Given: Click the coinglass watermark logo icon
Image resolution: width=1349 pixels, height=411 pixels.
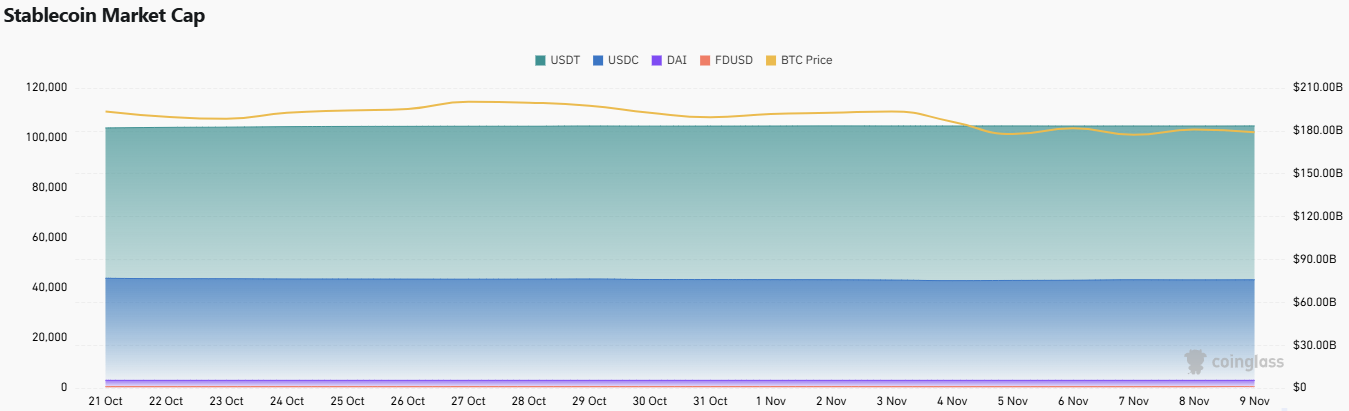Looking at the screenshot, I should pos(1194,361).
